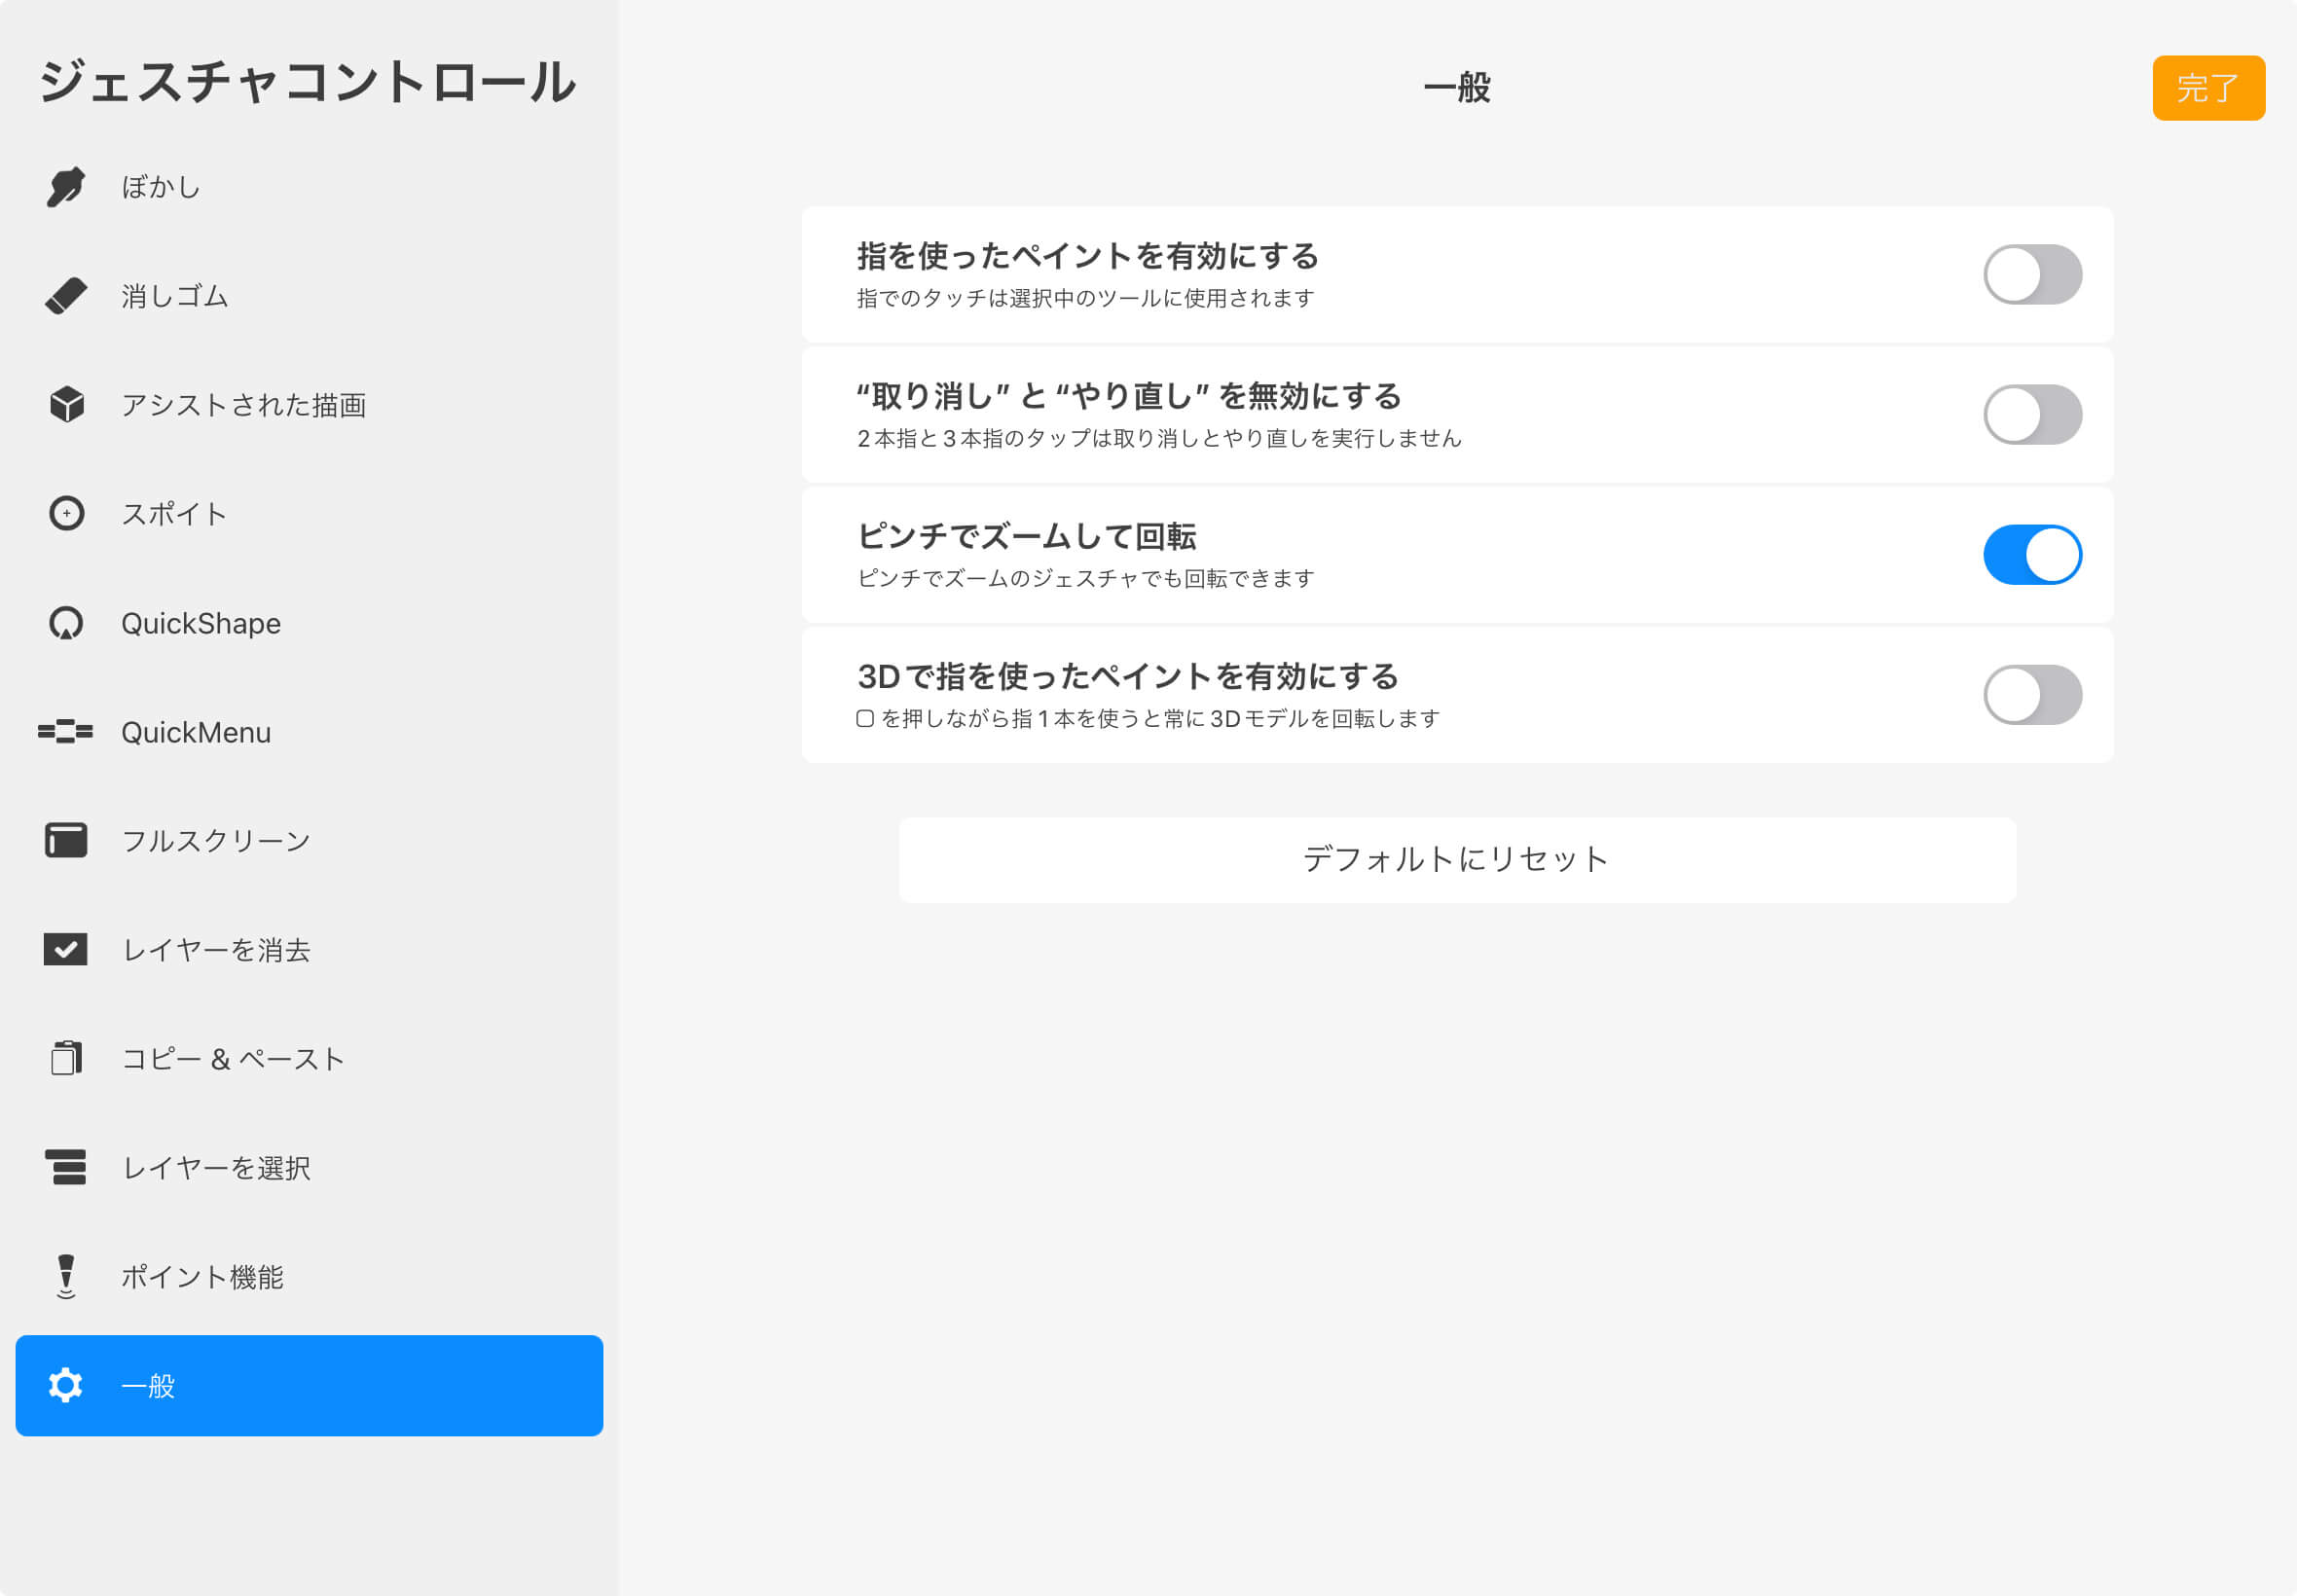Viewport: 2297px width, 1596px height.
Task: Click the assisted drawing cube icon
Action: click(x=66, y=405)
